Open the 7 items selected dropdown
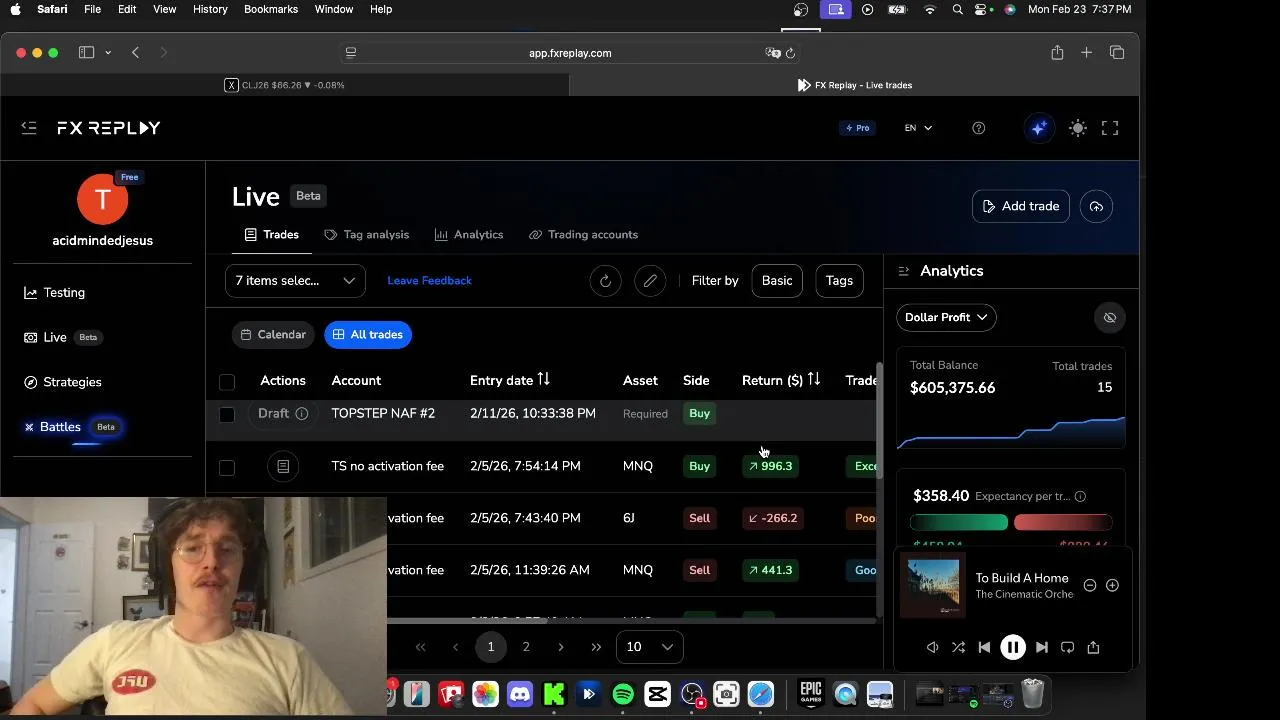 (295, 281)
